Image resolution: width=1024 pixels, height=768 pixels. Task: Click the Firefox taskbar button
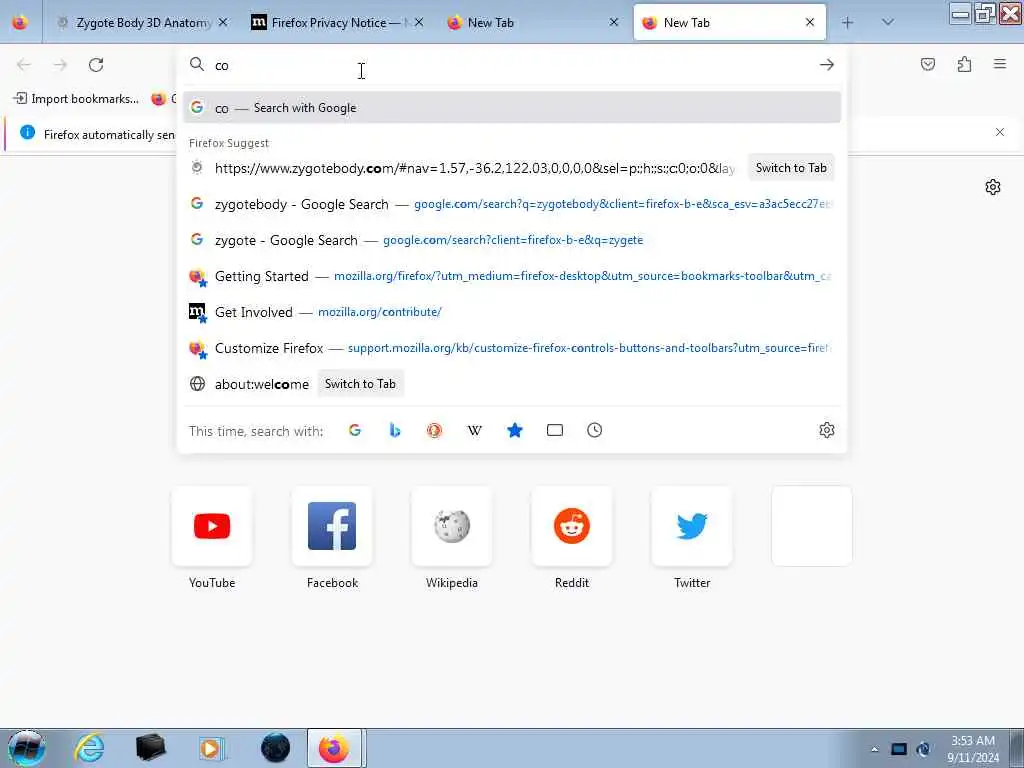[x=334, y=748]
